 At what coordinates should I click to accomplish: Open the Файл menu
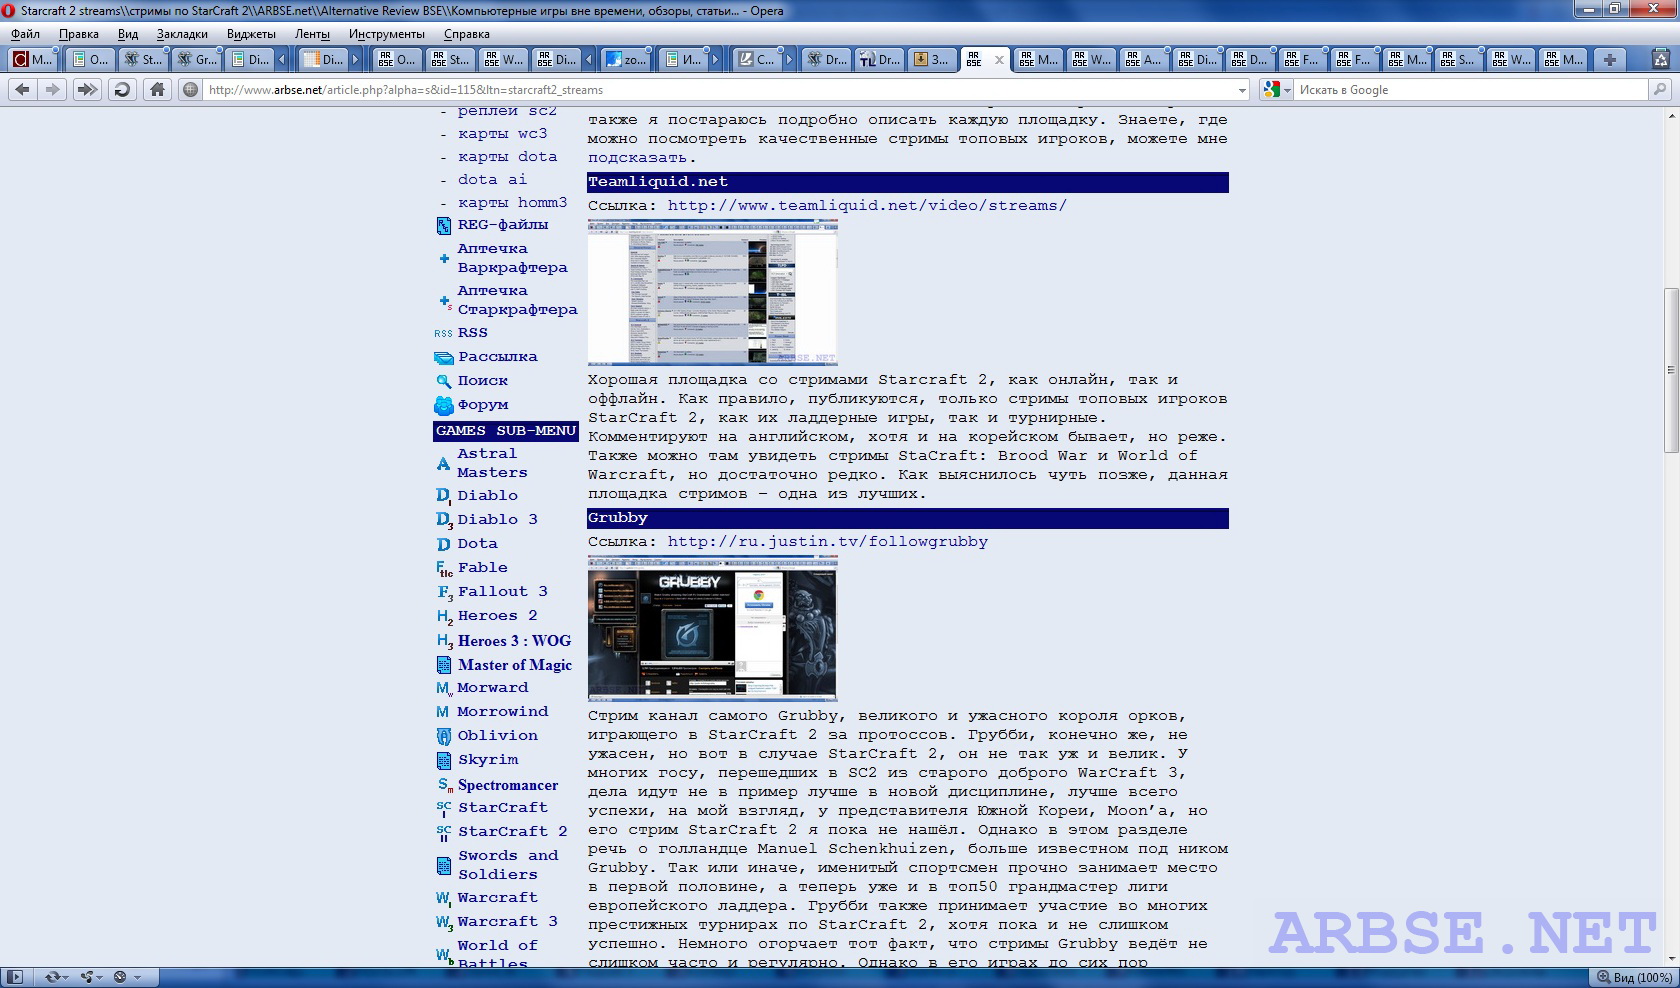coord(26,34)
